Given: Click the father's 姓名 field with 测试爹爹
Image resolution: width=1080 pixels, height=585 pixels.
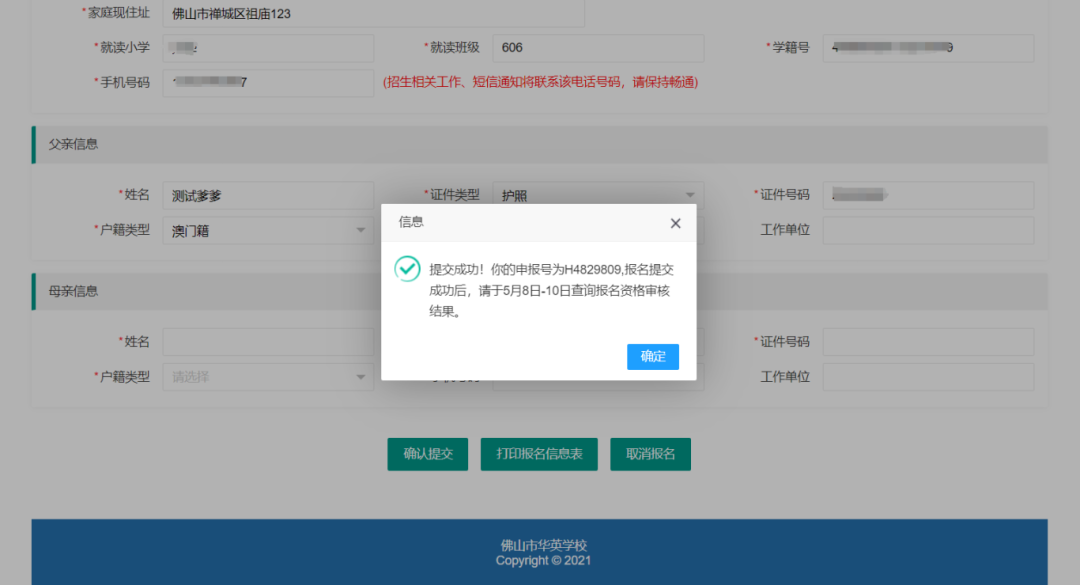Looking at the screenshot, I should pos(267,195).
